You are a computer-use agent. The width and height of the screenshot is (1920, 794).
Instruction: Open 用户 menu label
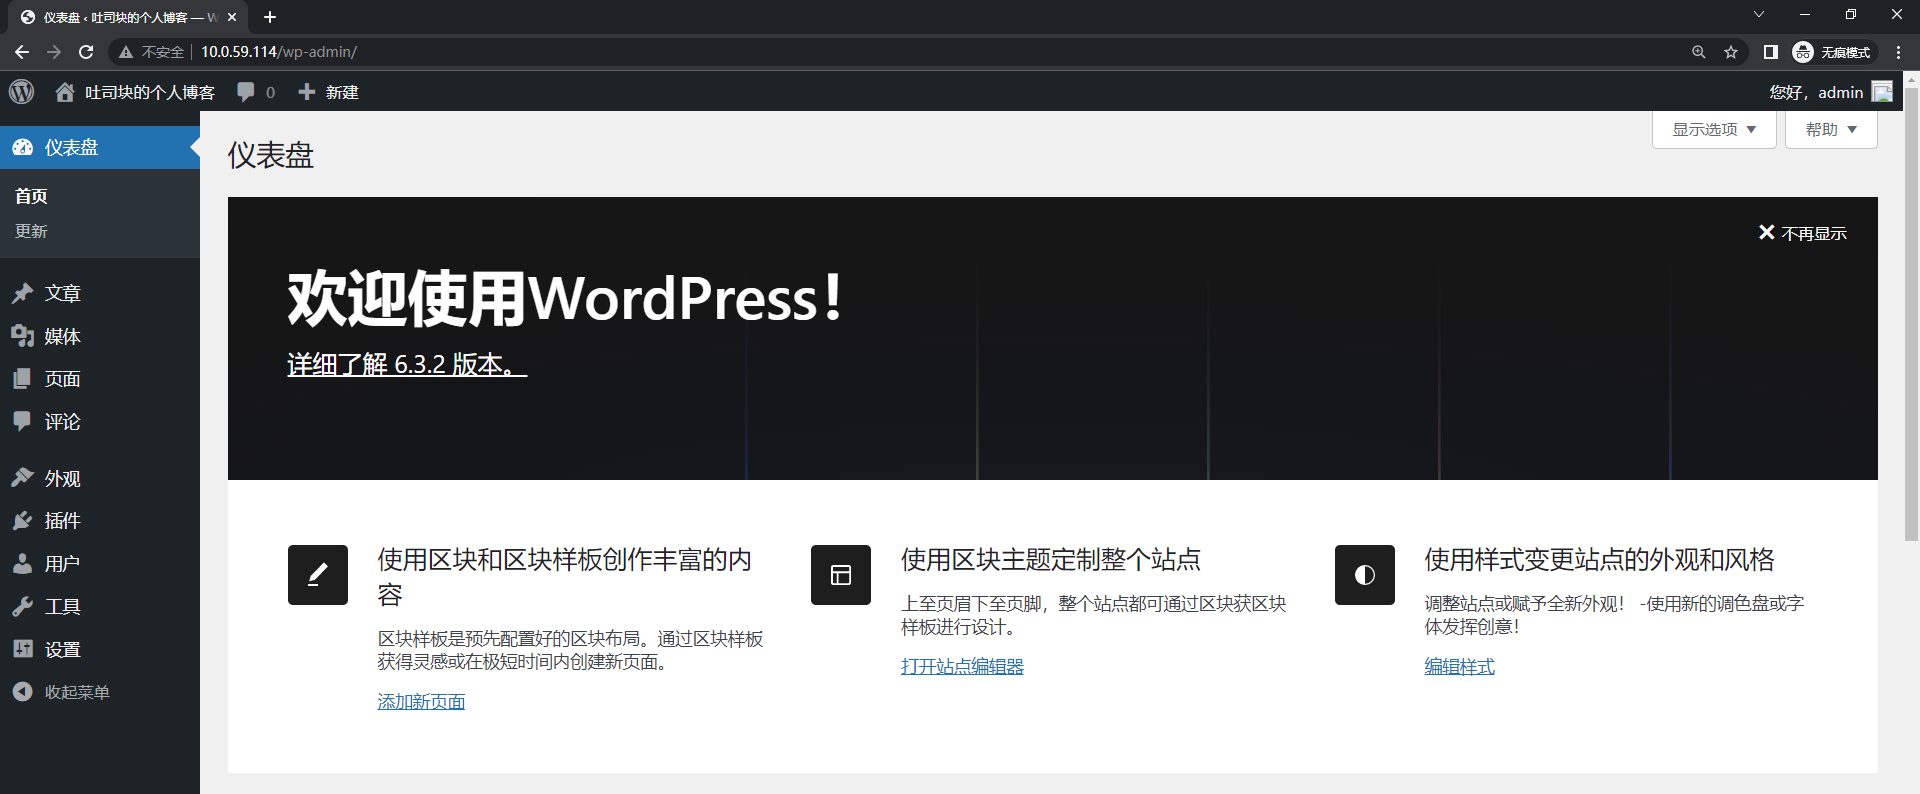point(62,563)
